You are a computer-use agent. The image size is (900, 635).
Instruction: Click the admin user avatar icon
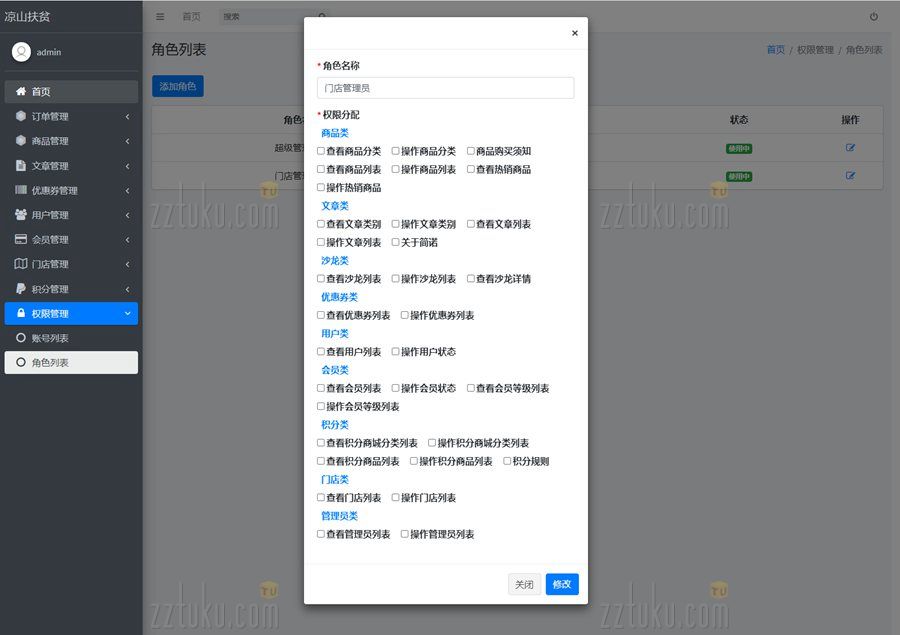click(21, 52)
